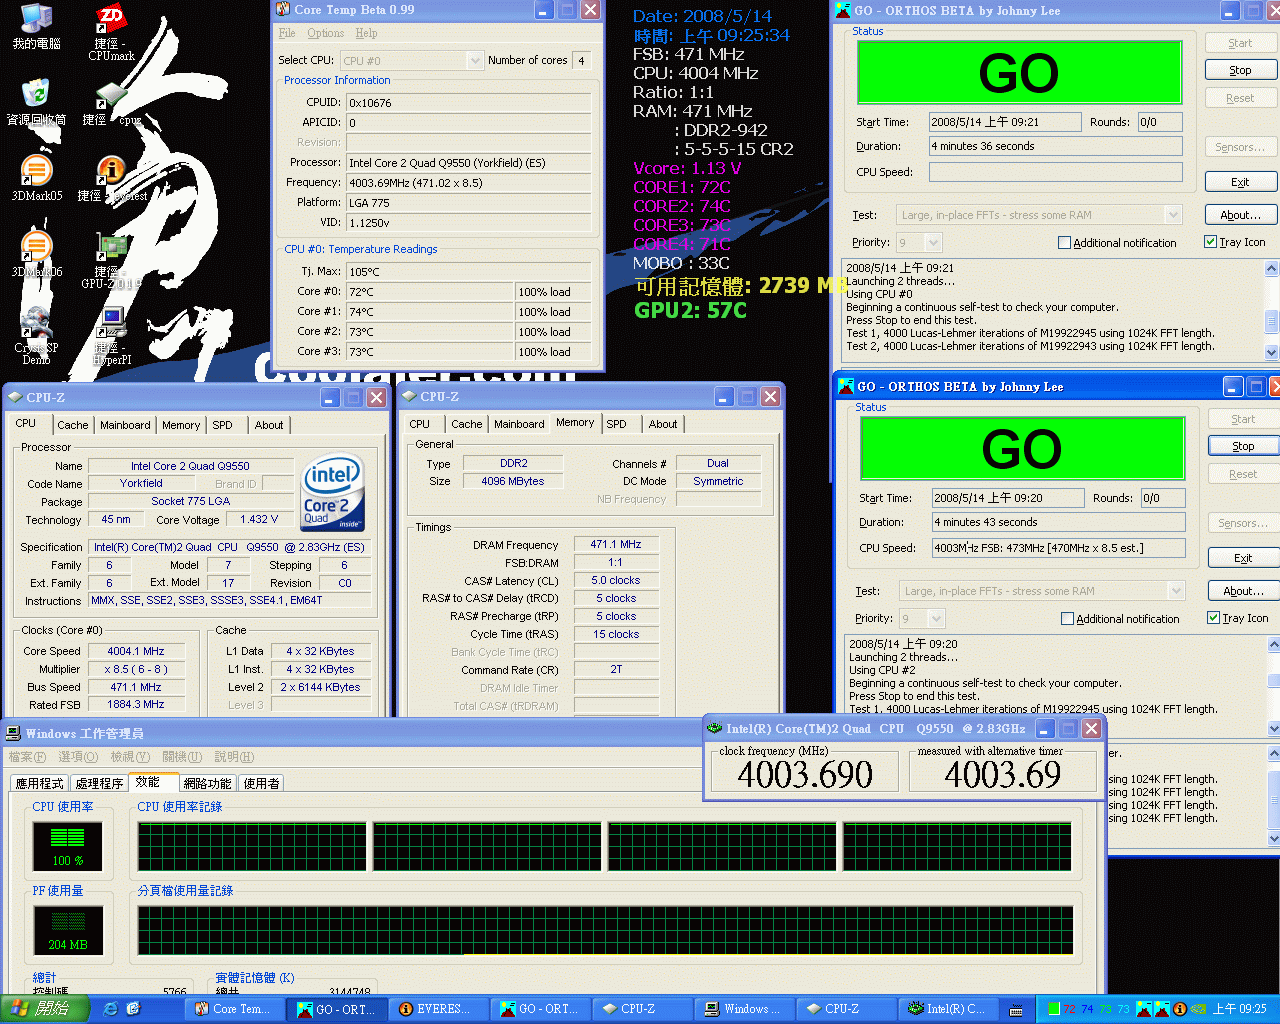Toggle Tray Icon checkbox in the upper ORTHOS window
Screen dimensions: 1280x1024
pos(1210,242)
